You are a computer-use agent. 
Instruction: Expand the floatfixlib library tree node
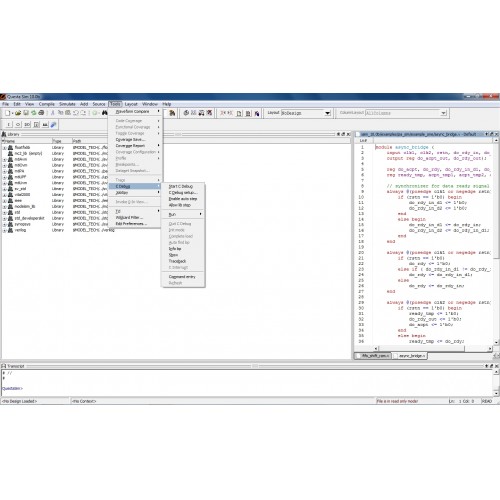click(x=5, y=147)
